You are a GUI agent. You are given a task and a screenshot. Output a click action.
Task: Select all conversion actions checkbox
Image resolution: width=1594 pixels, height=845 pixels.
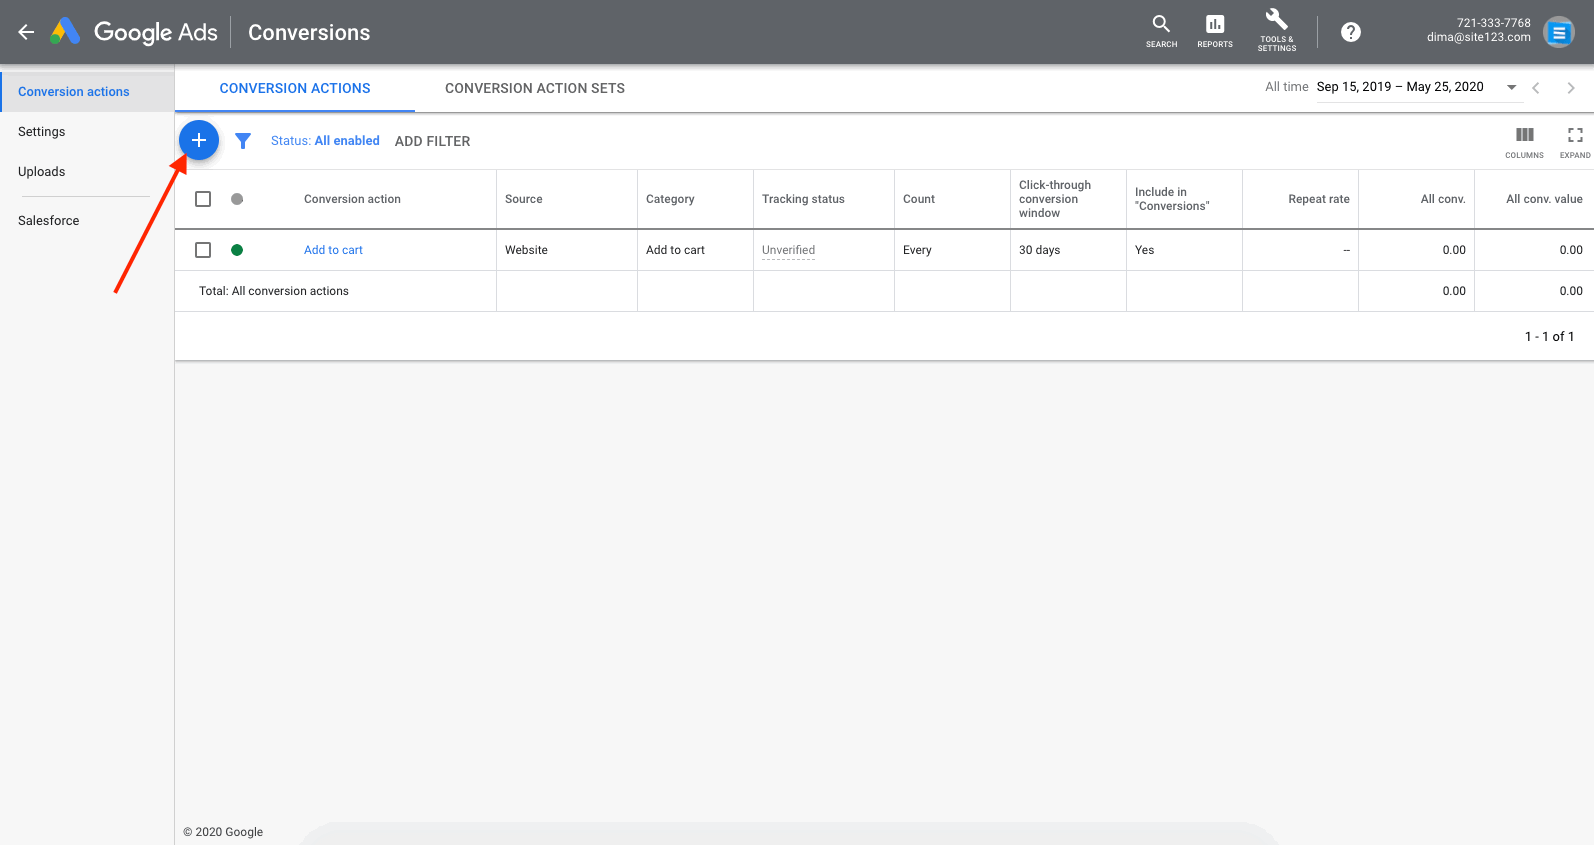[x=203, y=199]
